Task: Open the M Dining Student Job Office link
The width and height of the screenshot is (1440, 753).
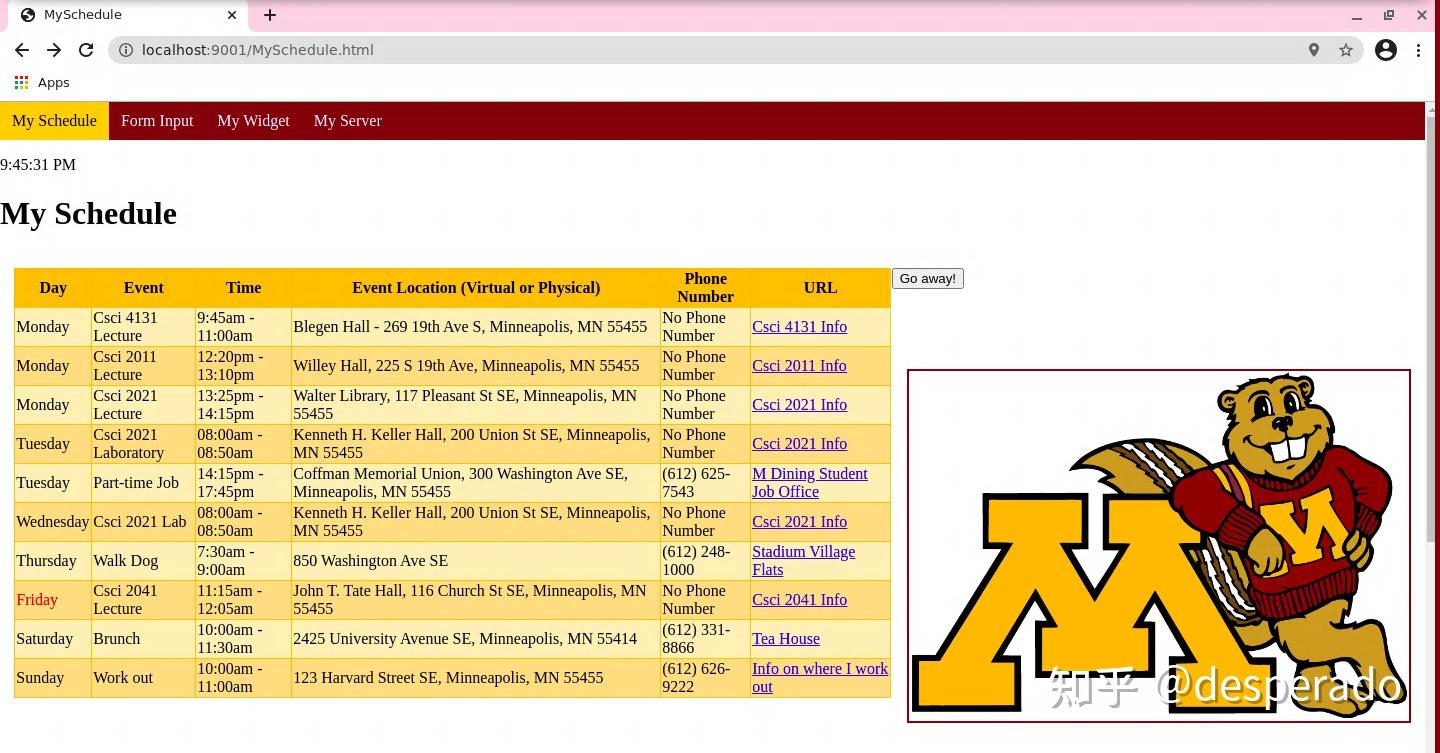Action: (x=810, y=483)
